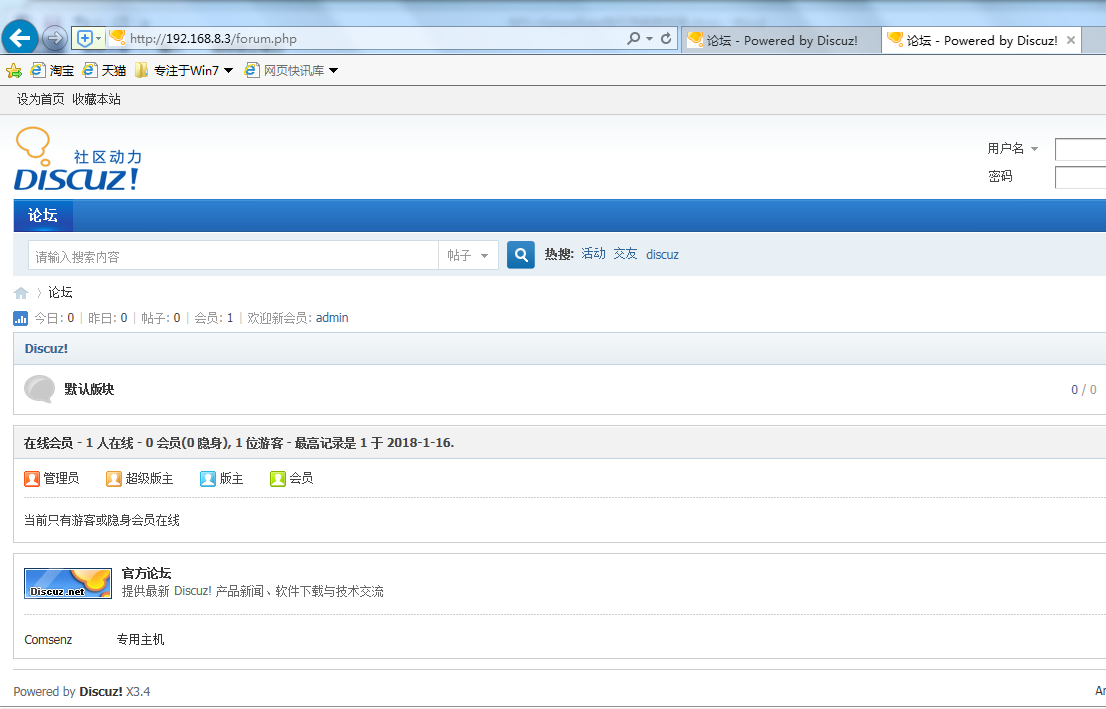This screenshot has height=709, width=1106.
Task: Click the compatibility shield icon in address bar
Action: (x=85, y=38)
